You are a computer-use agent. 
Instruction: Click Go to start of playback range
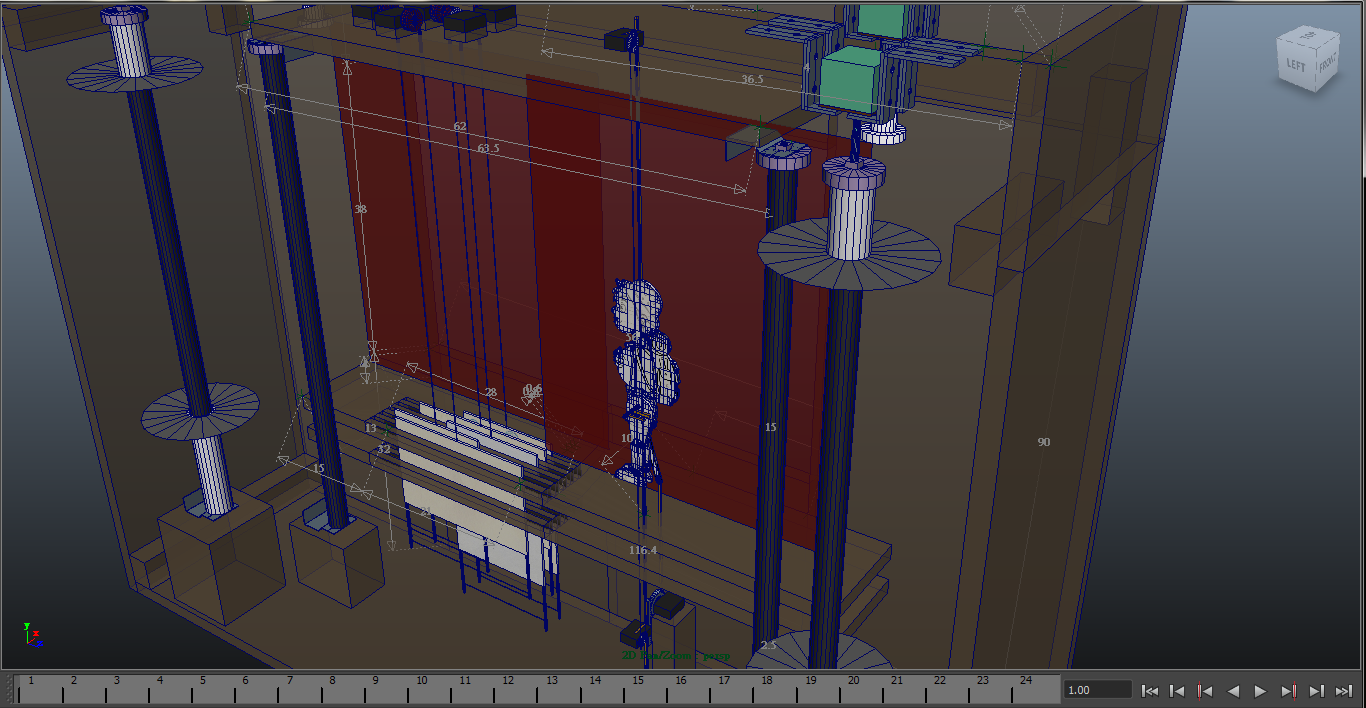(x=1150, y=690)
